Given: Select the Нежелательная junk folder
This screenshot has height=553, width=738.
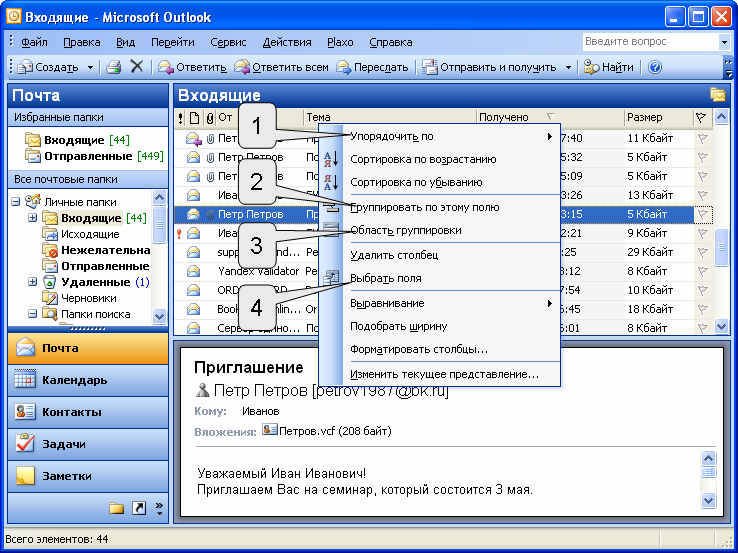Looking at the screenshot, I should (x=96, y=250).
